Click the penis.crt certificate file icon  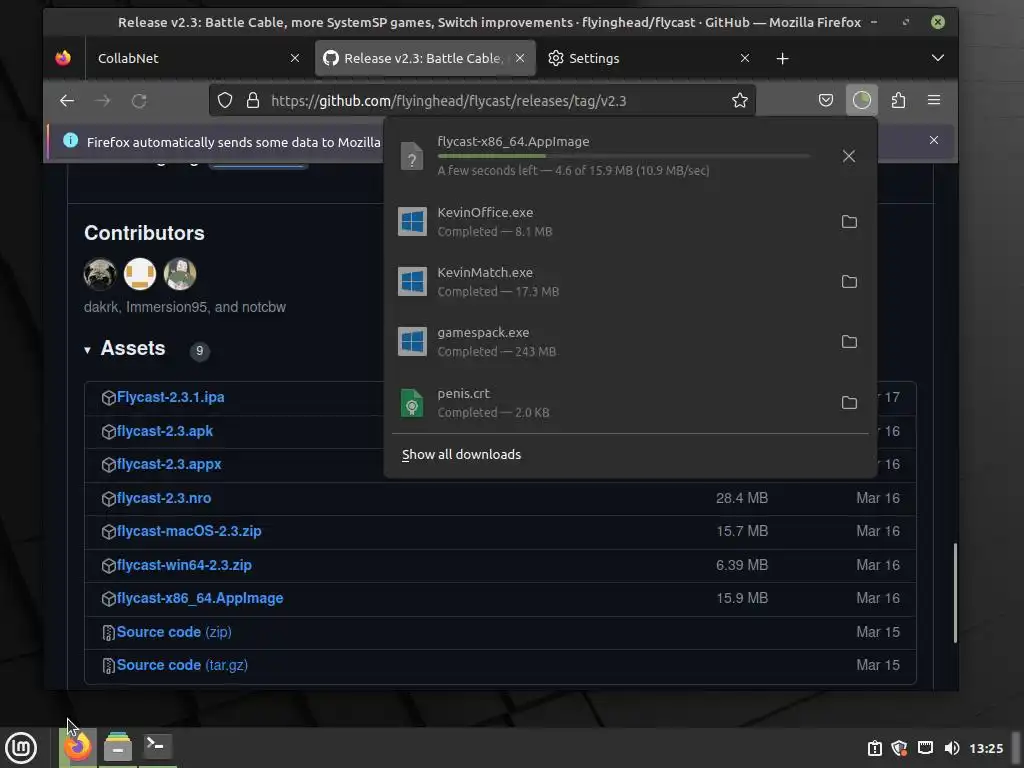point(412,403)
